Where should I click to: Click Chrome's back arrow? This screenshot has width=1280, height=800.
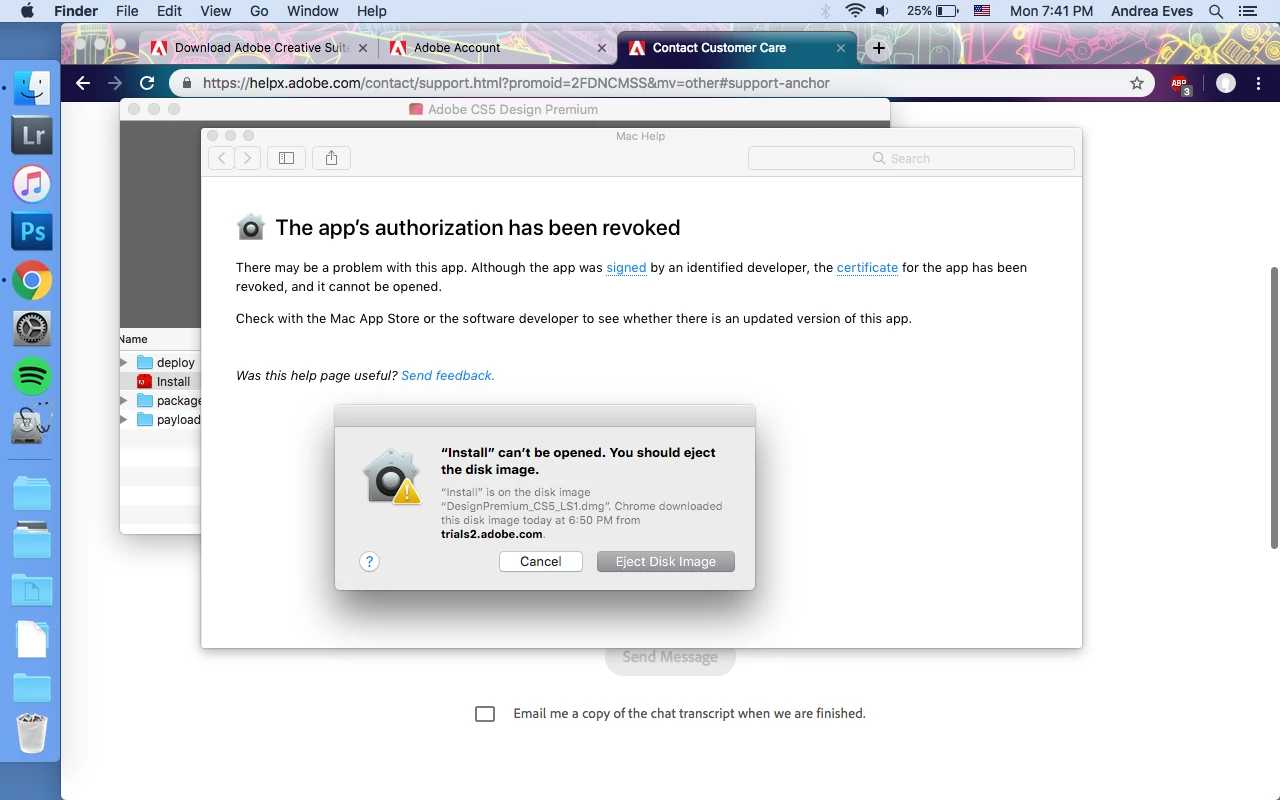tap(83, 83)
